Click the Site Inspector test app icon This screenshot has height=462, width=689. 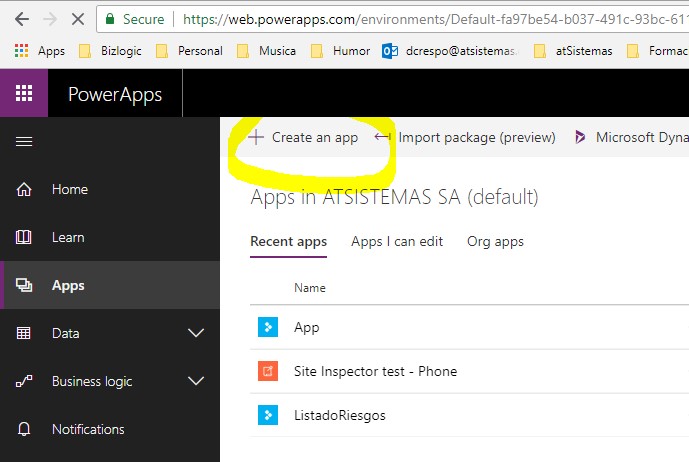coord(267,371)
